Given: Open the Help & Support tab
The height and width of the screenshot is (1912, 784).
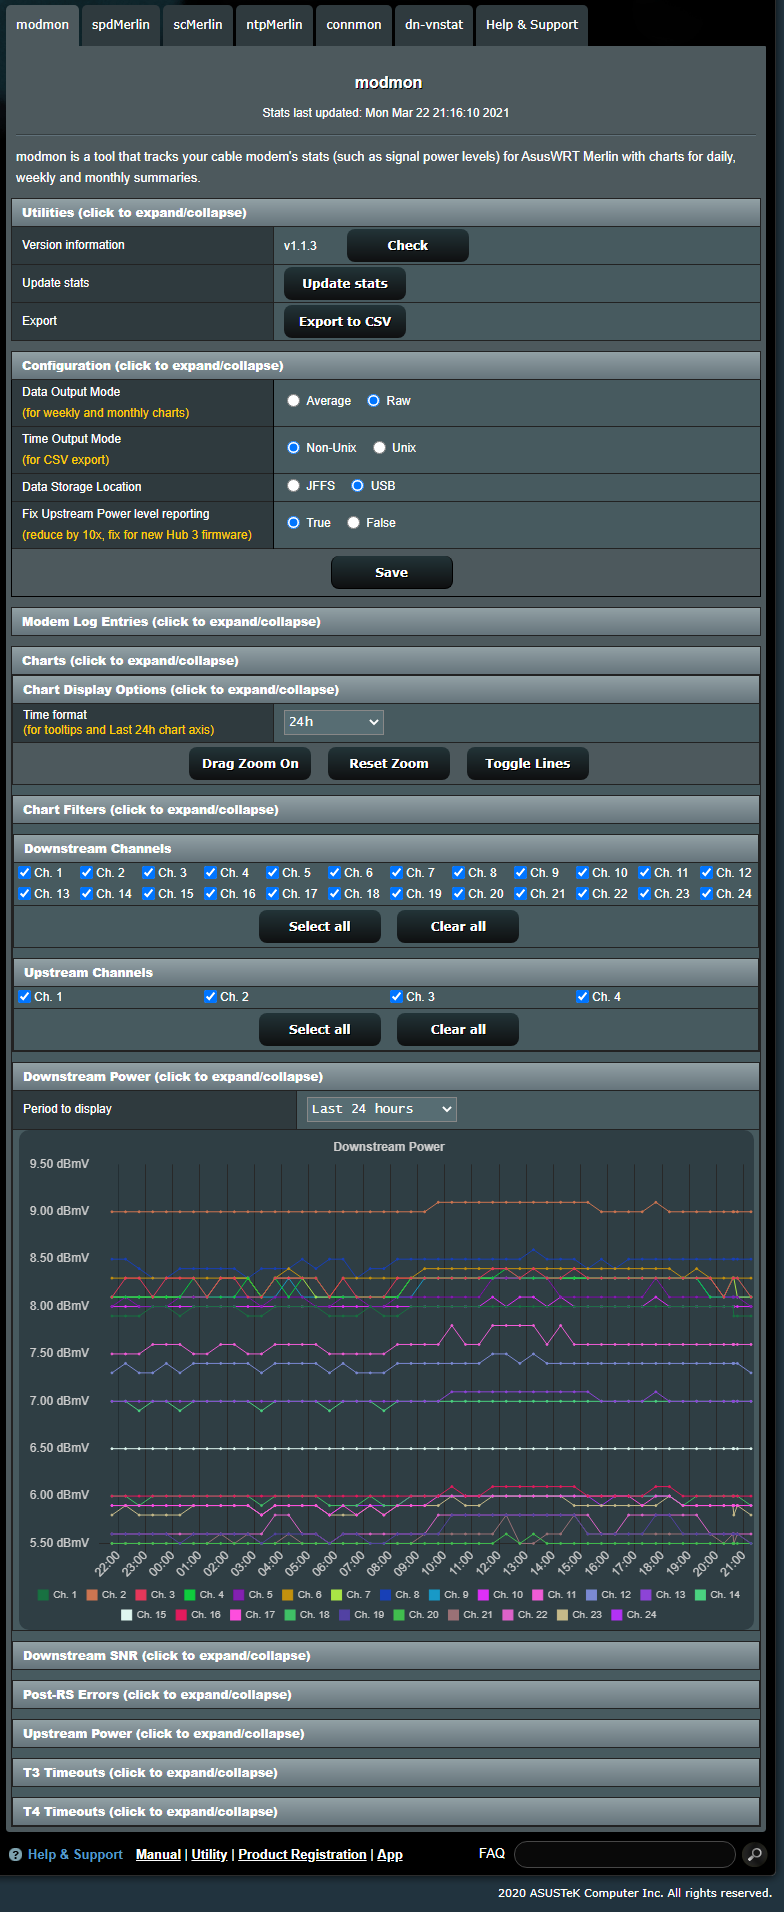Looking at the screenshot, I should point(532,25).
